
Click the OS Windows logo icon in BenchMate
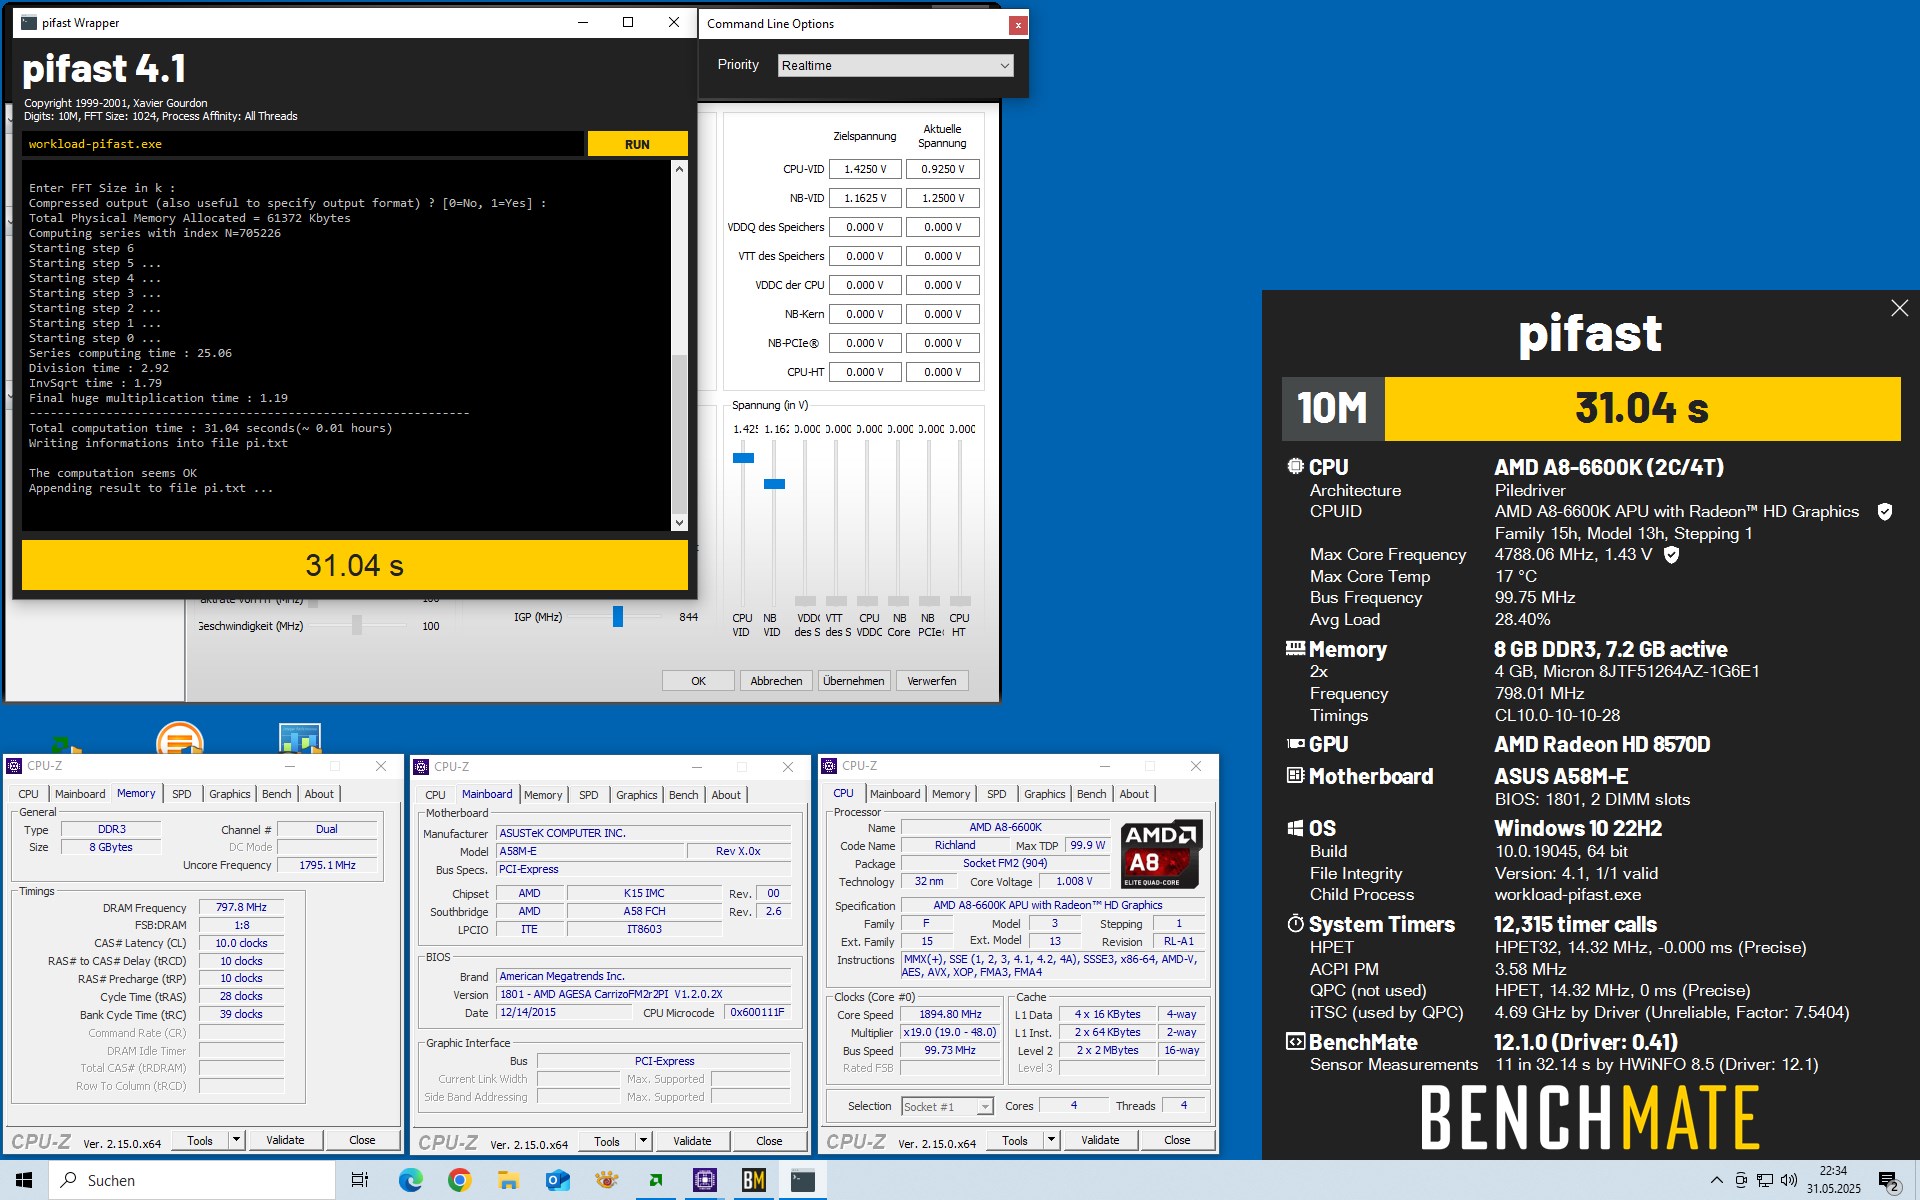click(1295, 828)
